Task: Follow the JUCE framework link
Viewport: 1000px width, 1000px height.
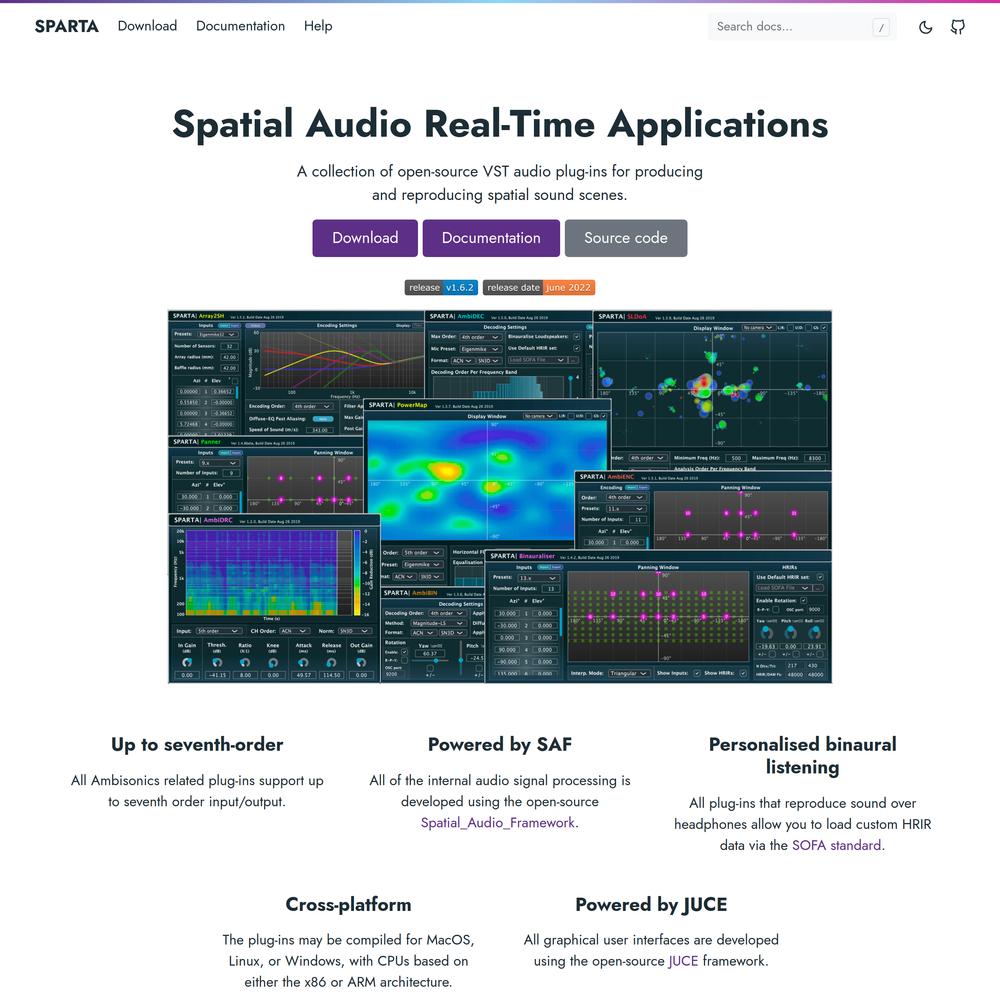Action: tap(683, 961)
